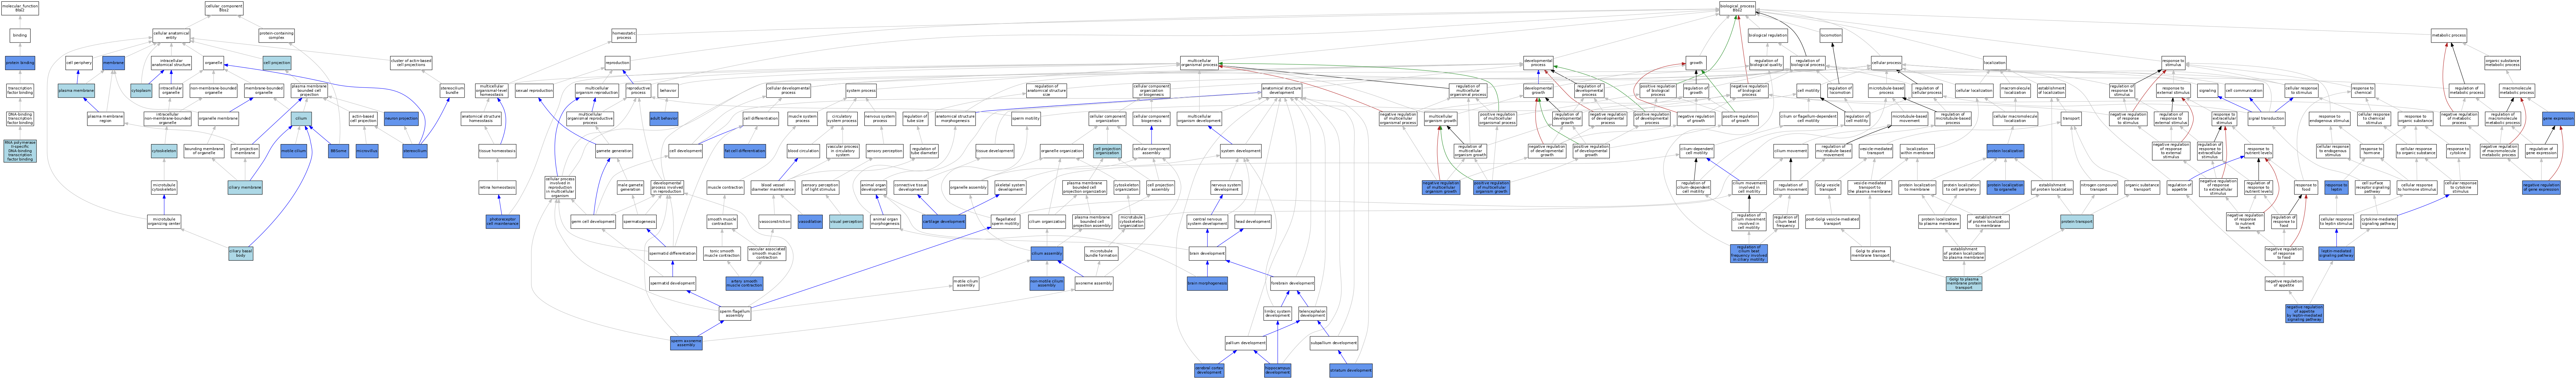Viewport: 2576px width, 379px height.
Task: Click the 'cytoplasm' node
Action: [141, 90]
